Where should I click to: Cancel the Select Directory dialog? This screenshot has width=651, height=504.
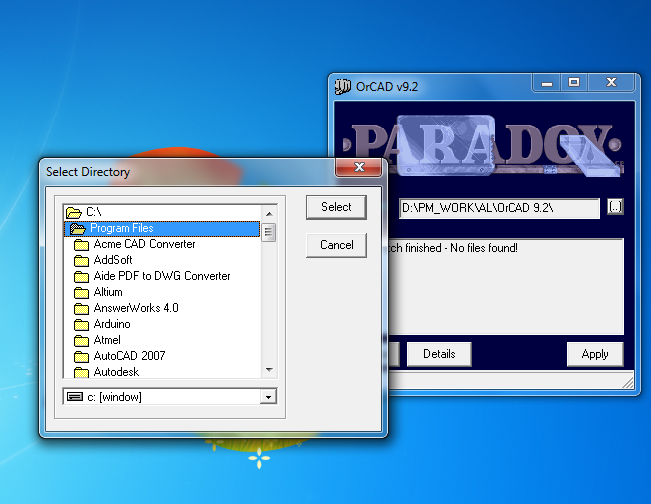tap(336, 245)
